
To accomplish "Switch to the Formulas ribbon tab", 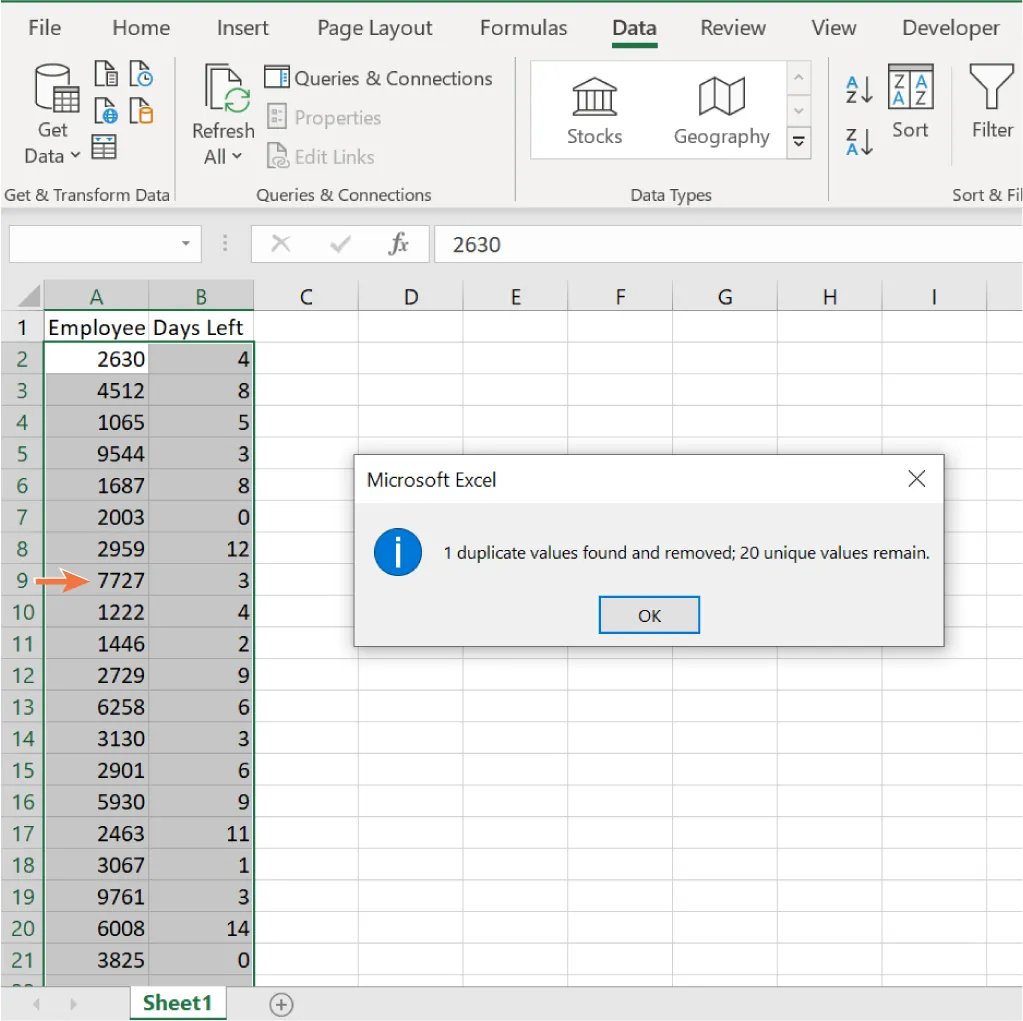I will [522, 28].
